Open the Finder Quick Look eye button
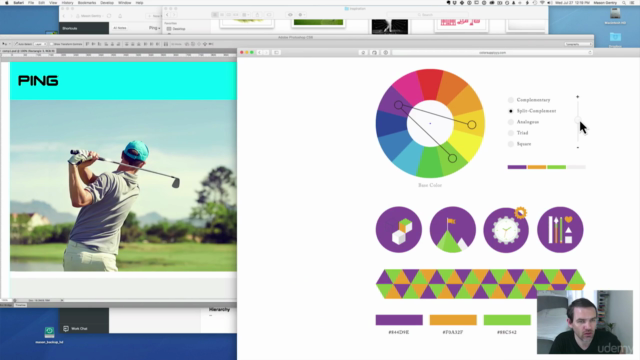The image size is (640, 360). click(290, 15)
